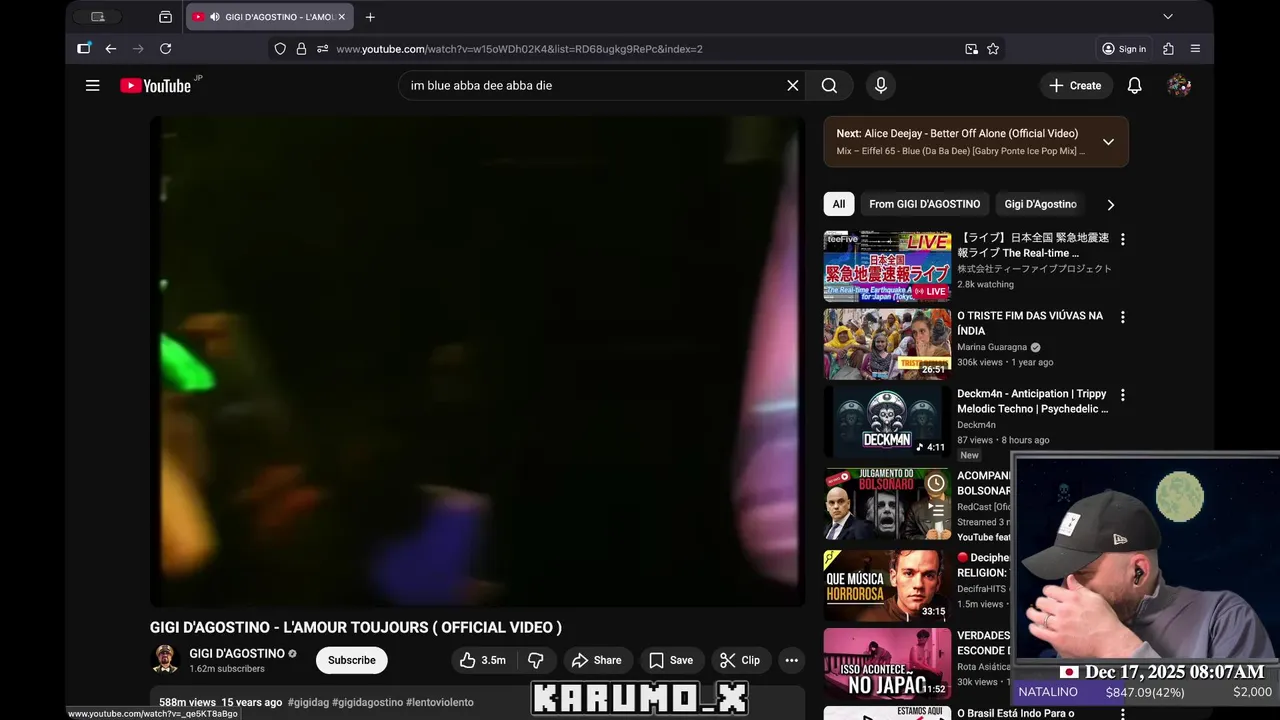
Task: Open the channel avatar under the video
Action: click(165, 660)
